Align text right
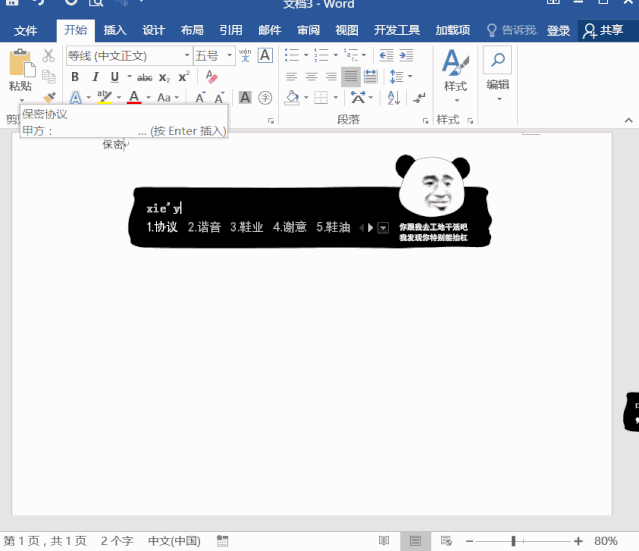This screenshot has height=551, width=639. coord(331,77)
